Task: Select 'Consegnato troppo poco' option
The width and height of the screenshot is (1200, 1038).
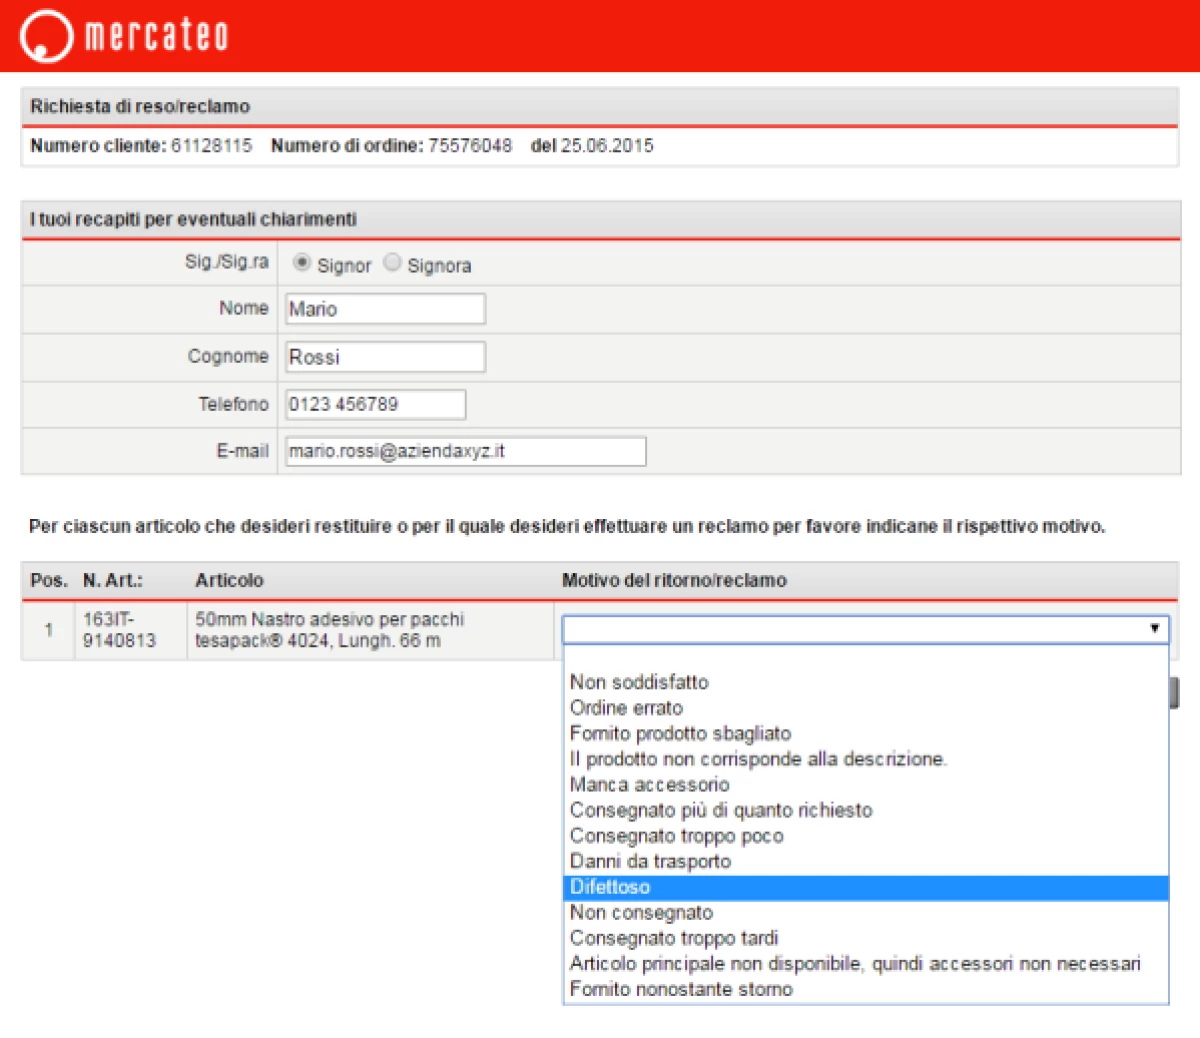Action: point(676,836)
